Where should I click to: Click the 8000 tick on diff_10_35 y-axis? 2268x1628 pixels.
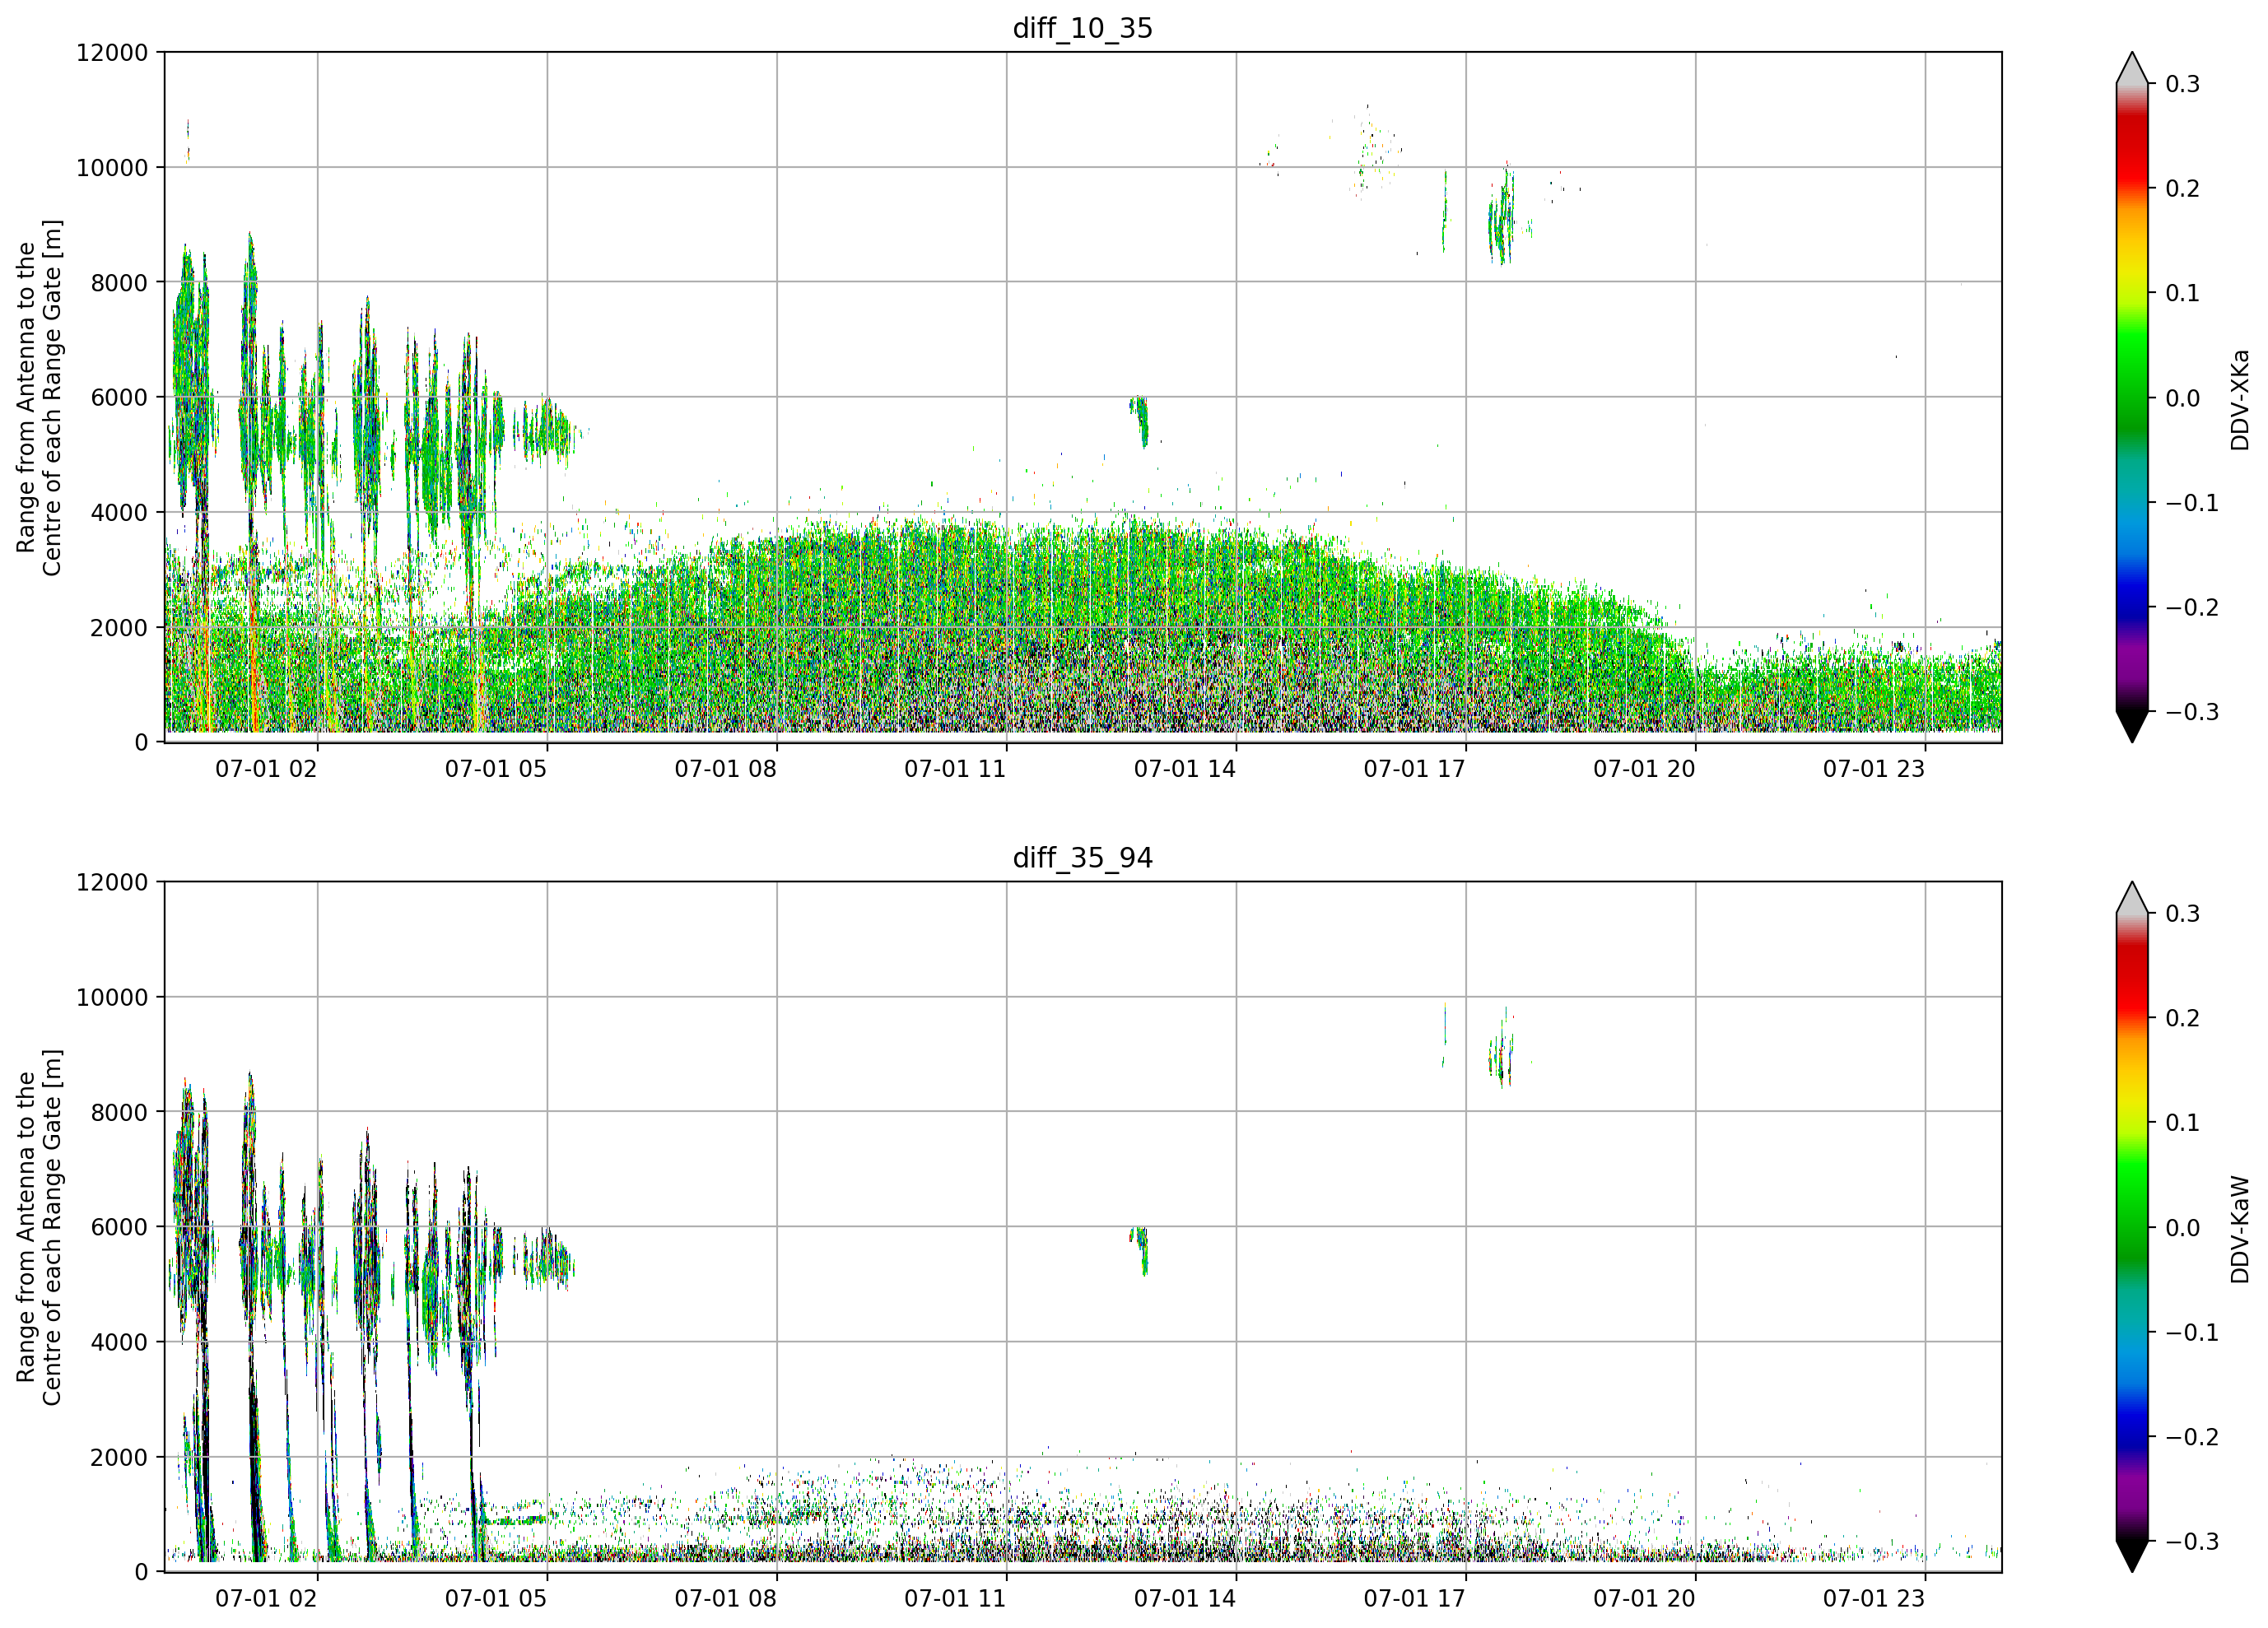(119, 282)
